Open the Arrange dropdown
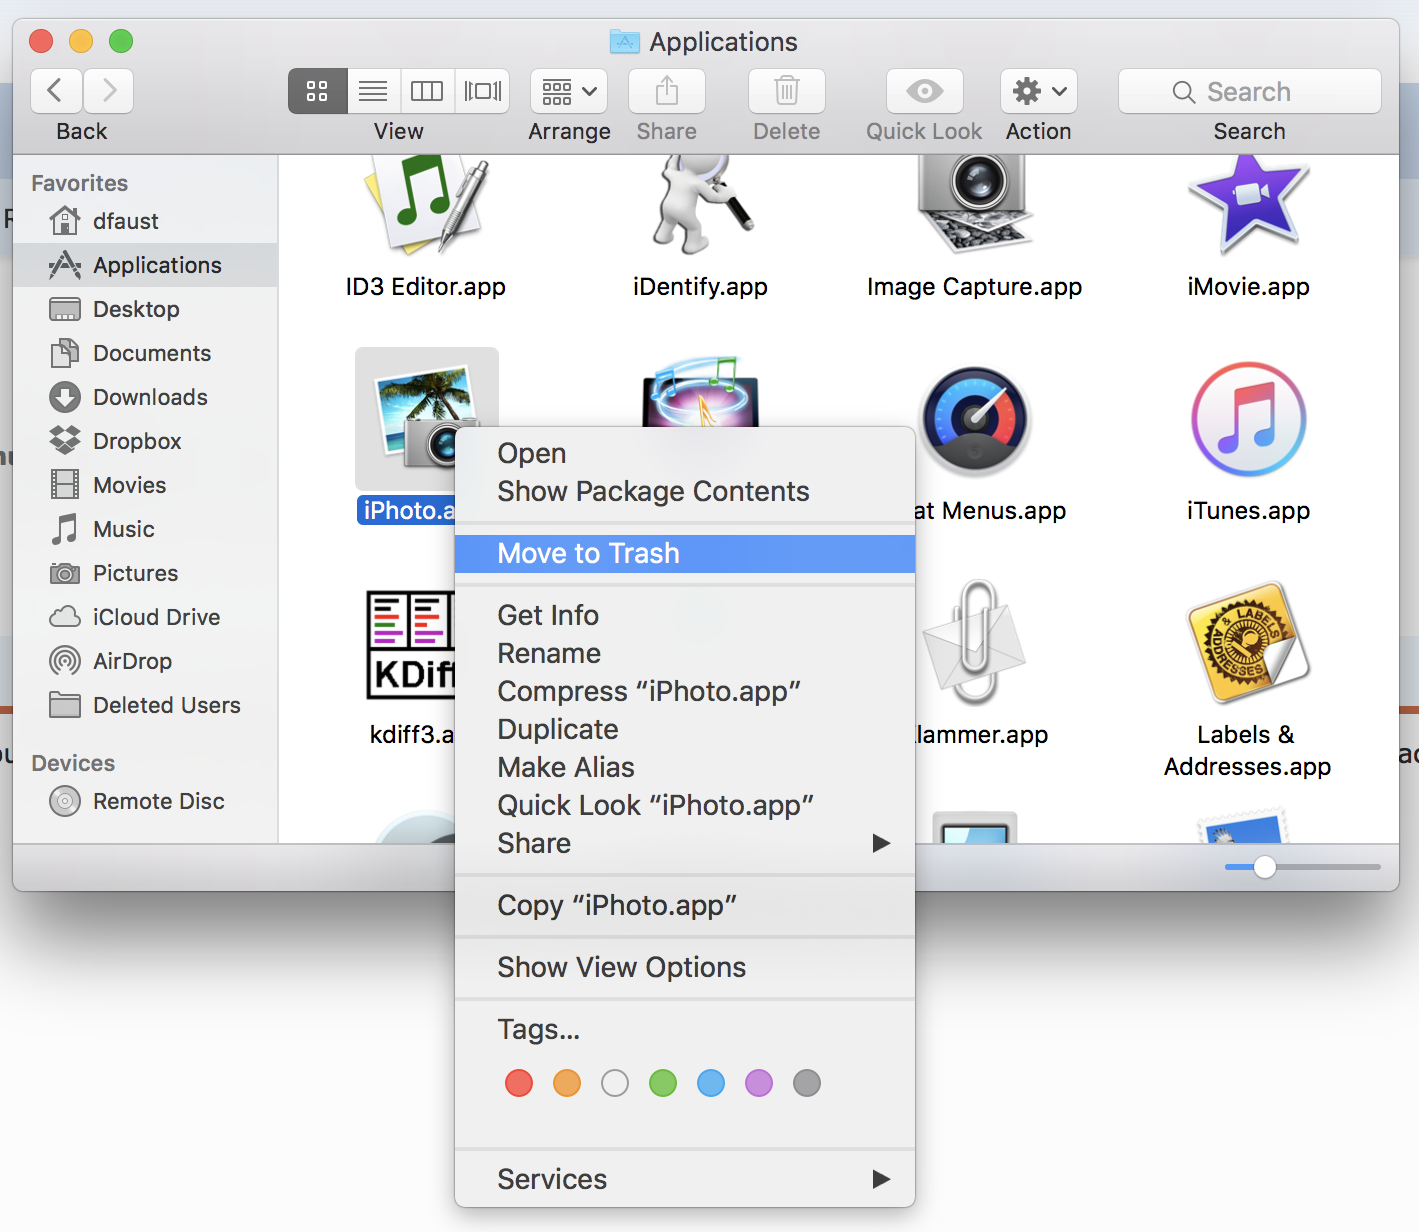This screenshot has height=1232, width=1419. pyautogui.click(x=569, y=91)
